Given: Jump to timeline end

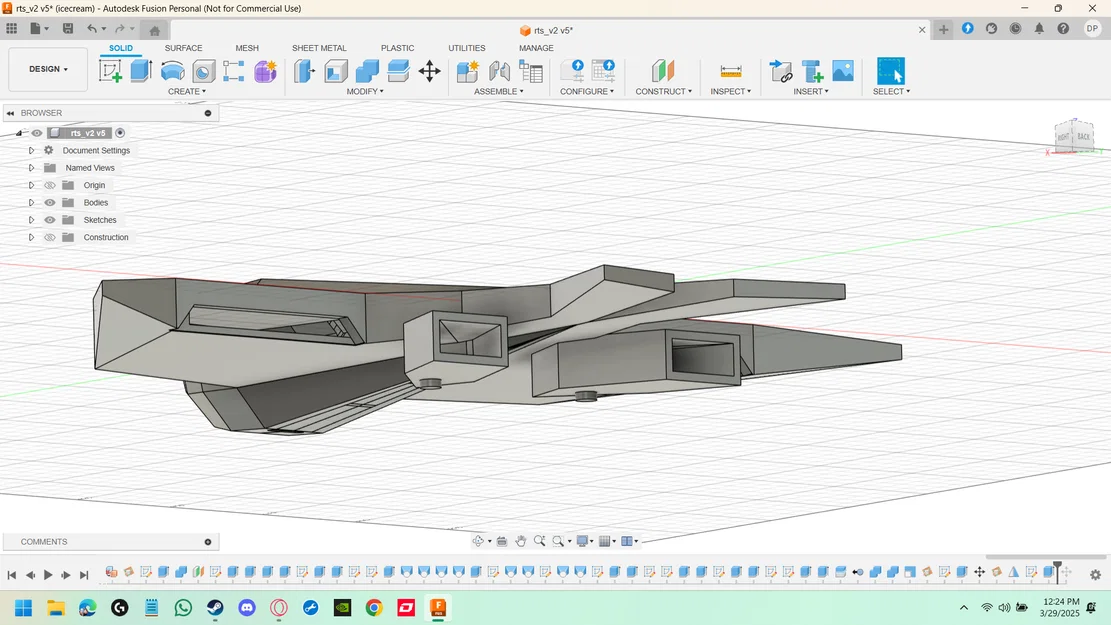Looking at the screenshot, I should [x=84, y=575].
